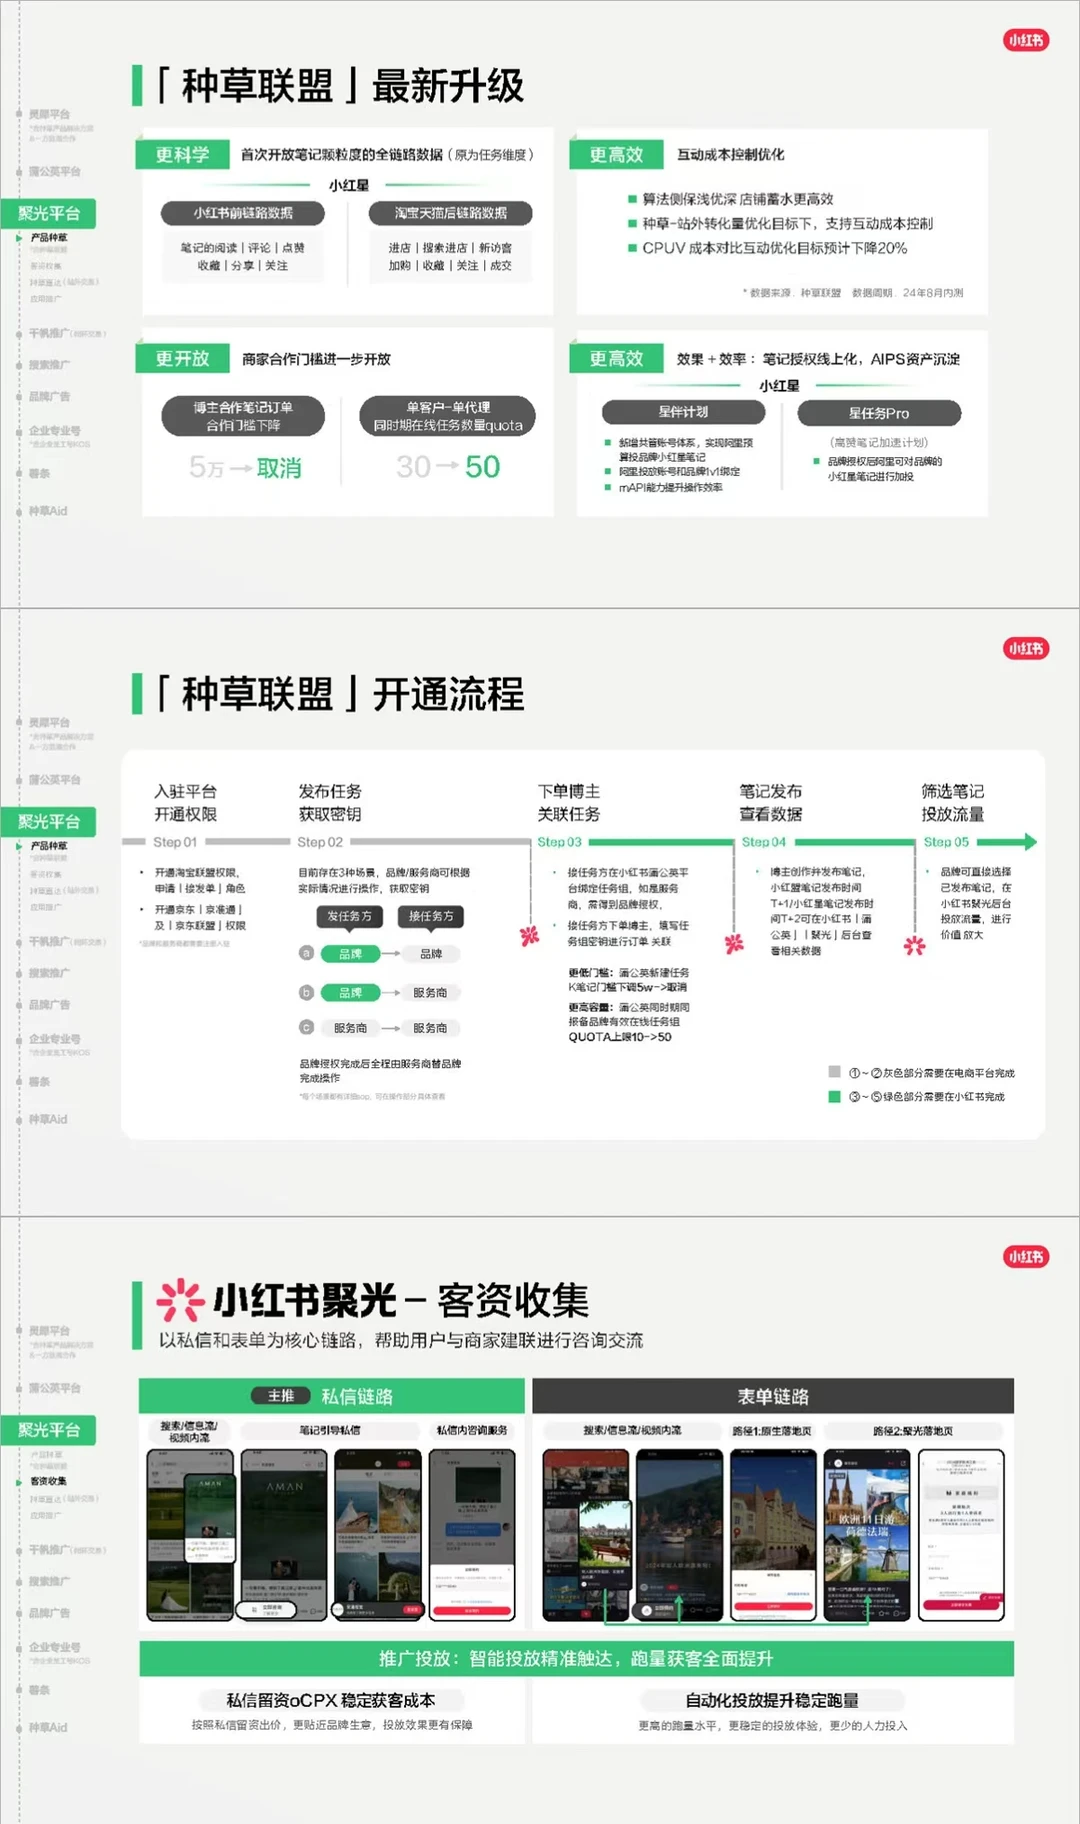Click 更高效 label beside 效果+效率

616,358
